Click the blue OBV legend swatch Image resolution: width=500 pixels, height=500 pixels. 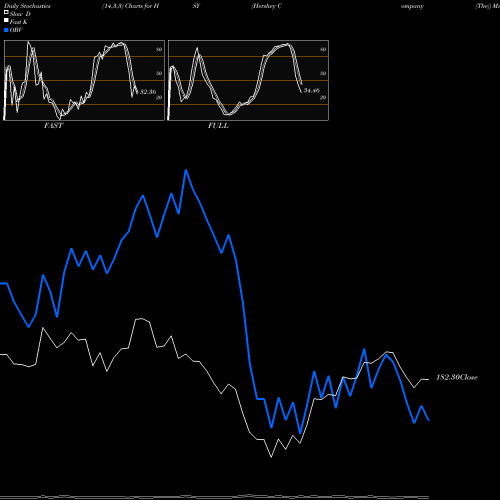coord(6,30)
